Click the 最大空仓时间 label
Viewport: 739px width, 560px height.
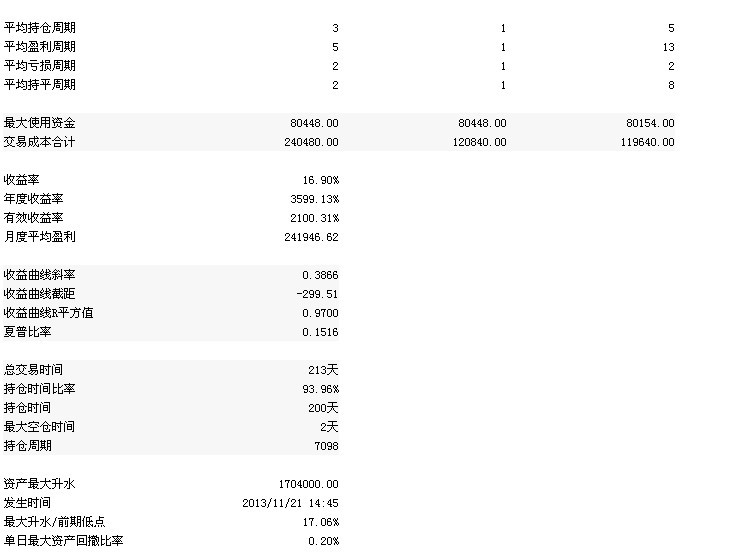tap(39, 427)
